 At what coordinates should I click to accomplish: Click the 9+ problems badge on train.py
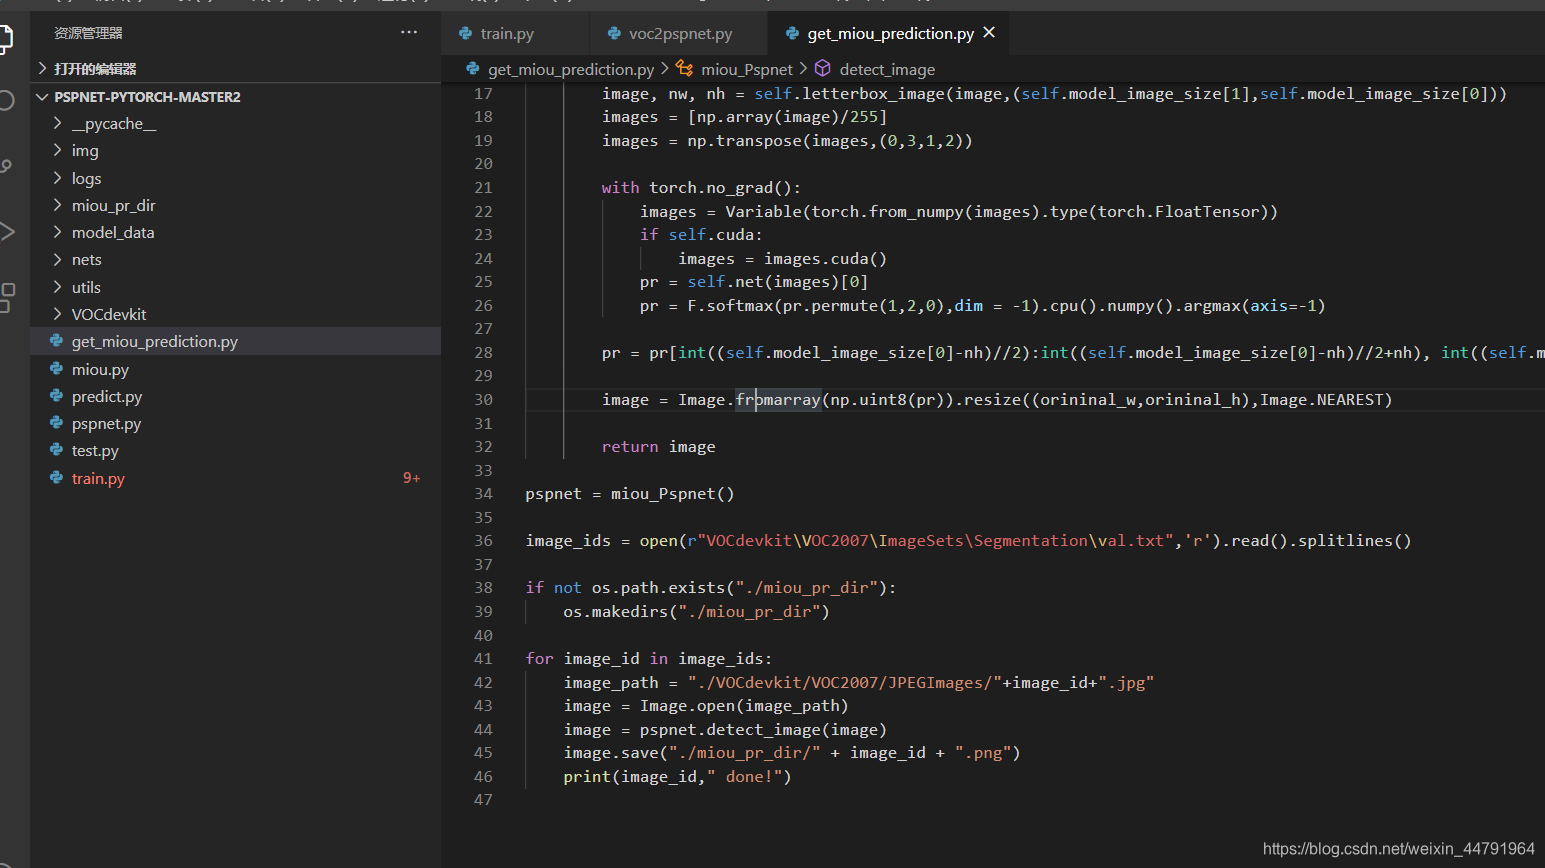(411, 478)
